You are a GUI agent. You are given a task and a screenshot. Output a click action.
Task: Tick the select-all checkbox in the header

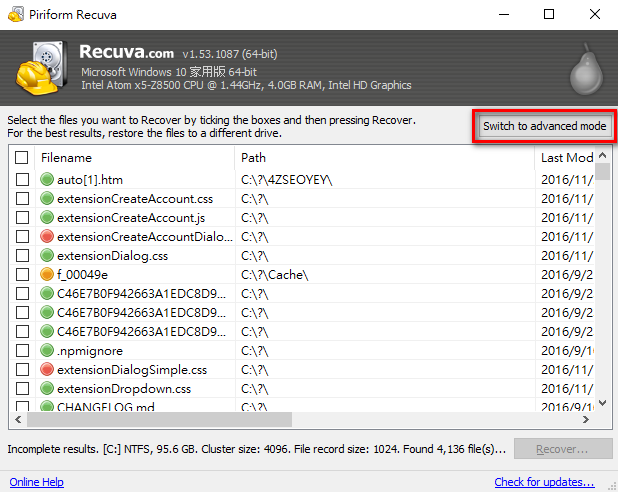22,158
